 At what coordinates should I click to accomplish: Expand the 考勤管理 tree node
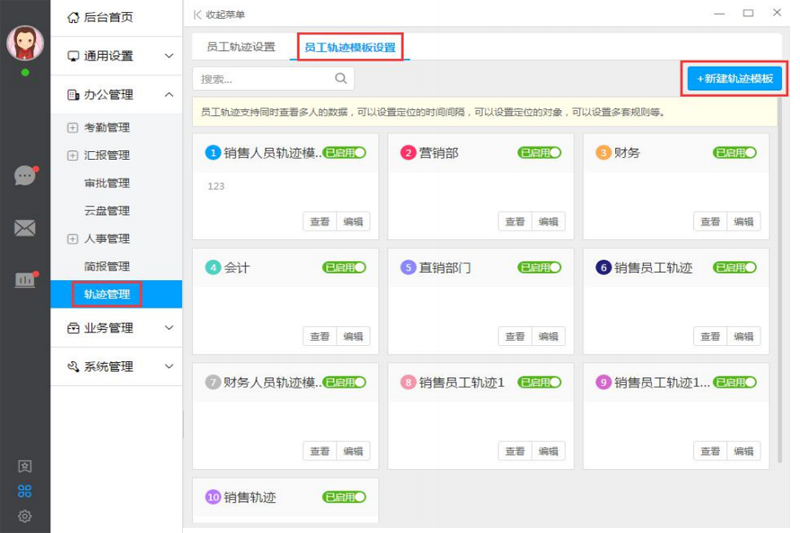[72, 128]
